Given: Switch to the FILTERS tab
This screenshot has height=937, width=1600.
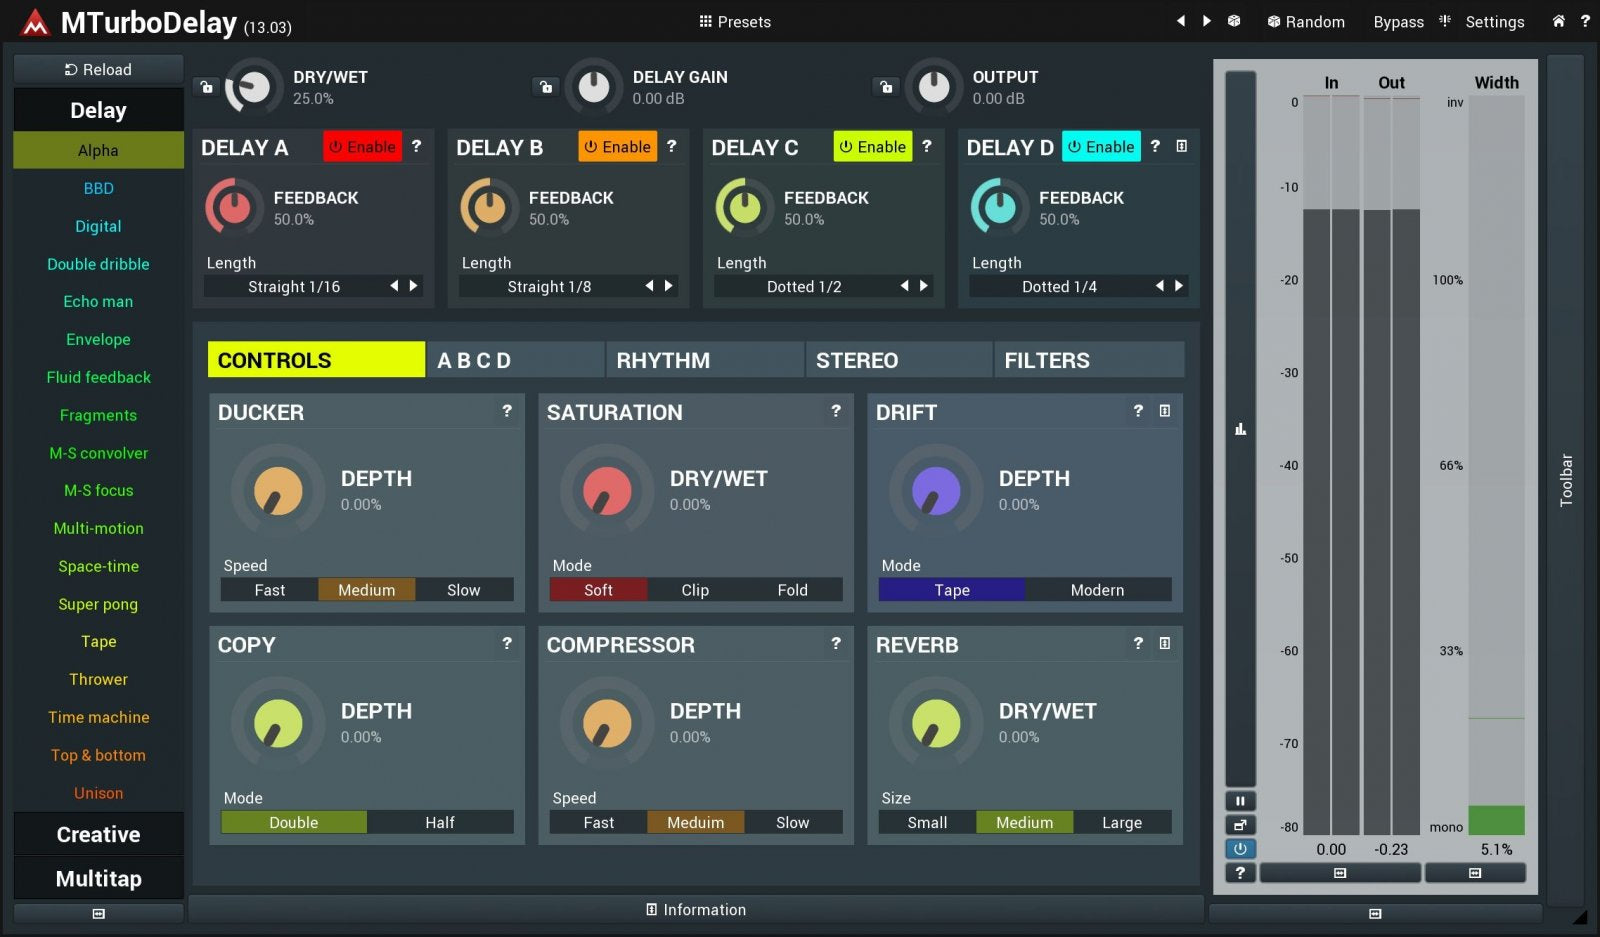Looking at the screenshot, I should 1046,359.
